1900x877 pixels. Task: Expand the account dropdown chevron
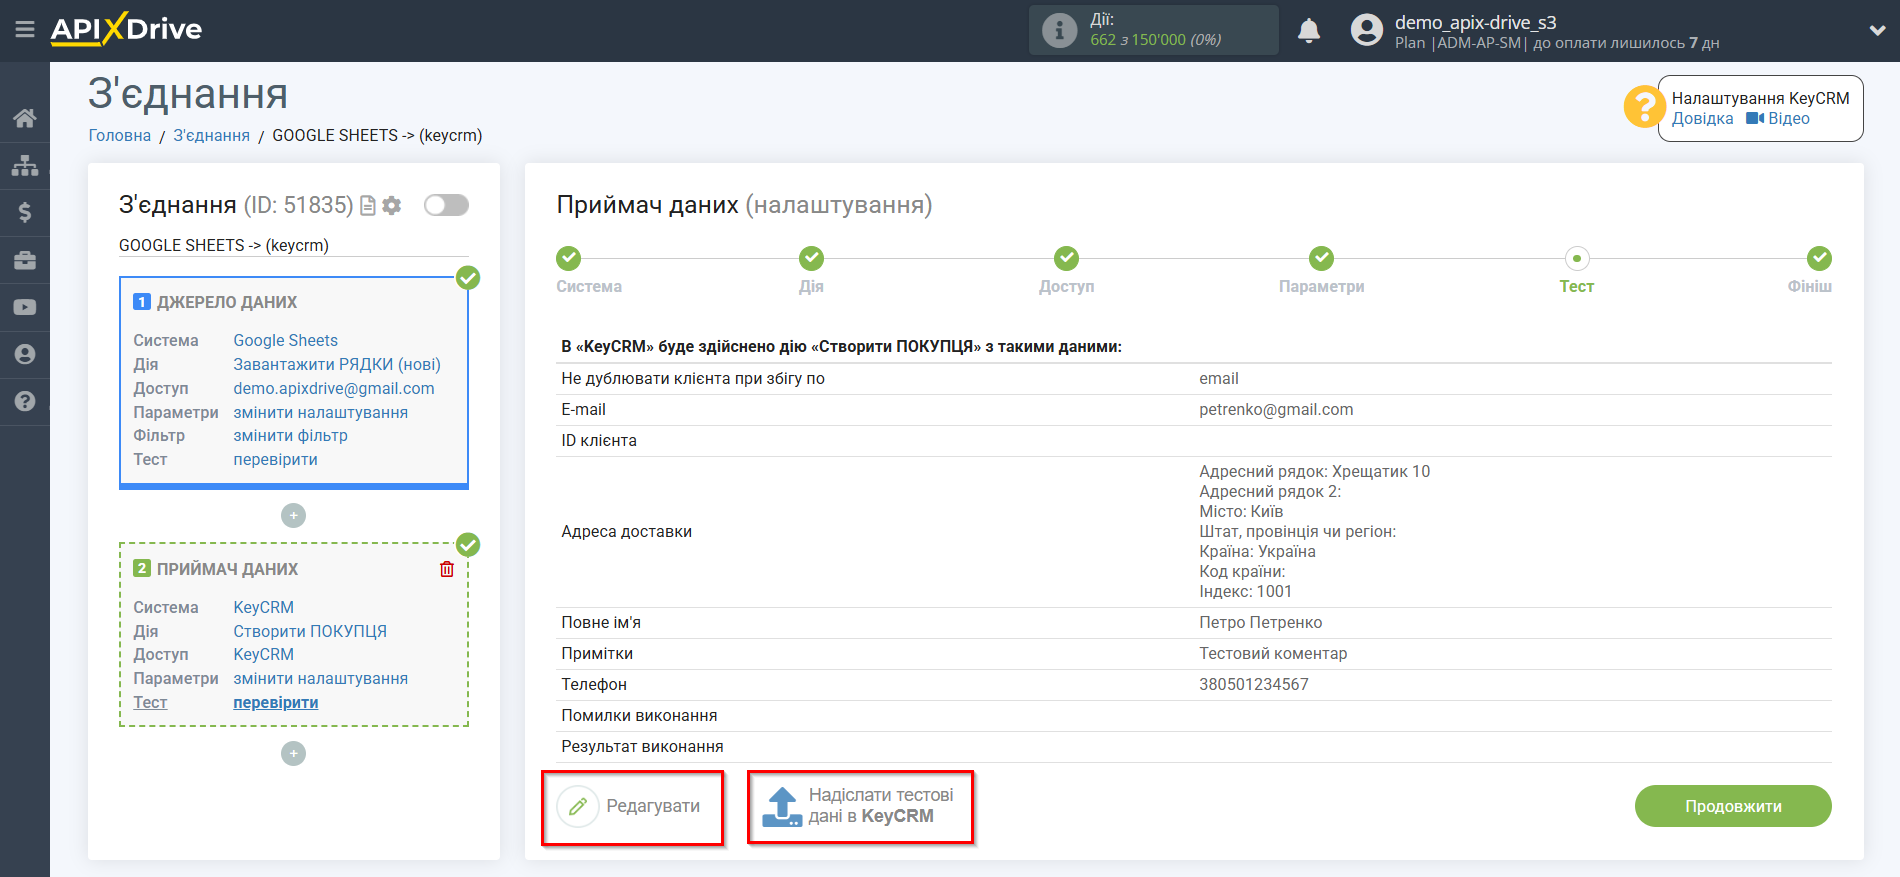click(1877, 31)
